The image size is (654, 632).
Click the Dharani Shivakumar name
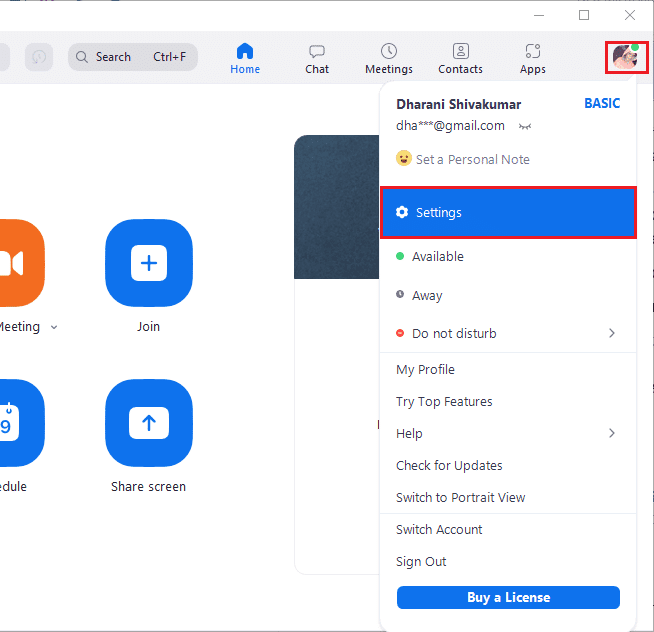coord(458,104)
